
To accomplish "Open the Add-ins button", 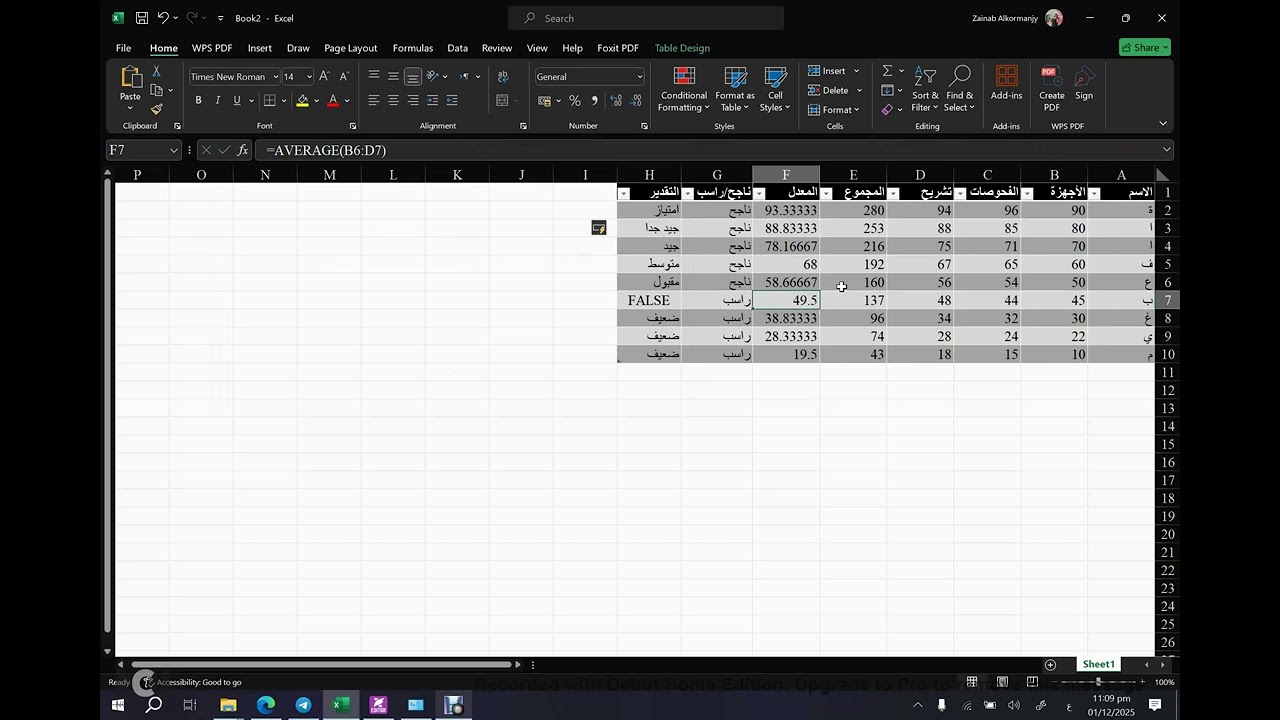I will point(1006,84).
